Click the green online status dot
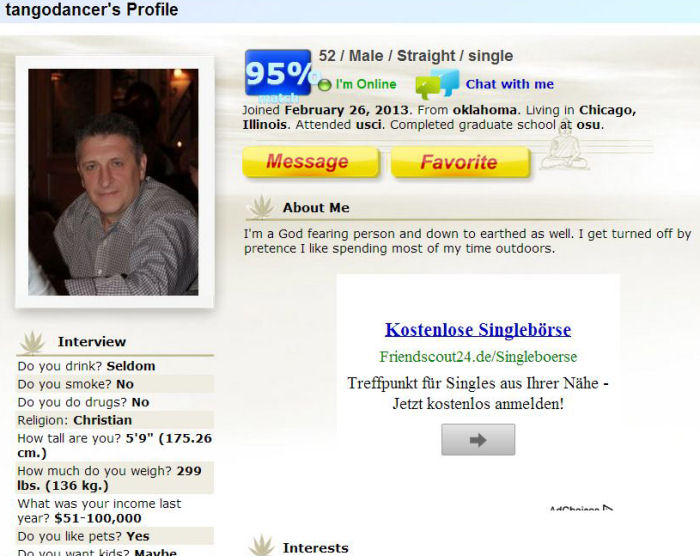 pyautogui.click(x=325, y=84)
